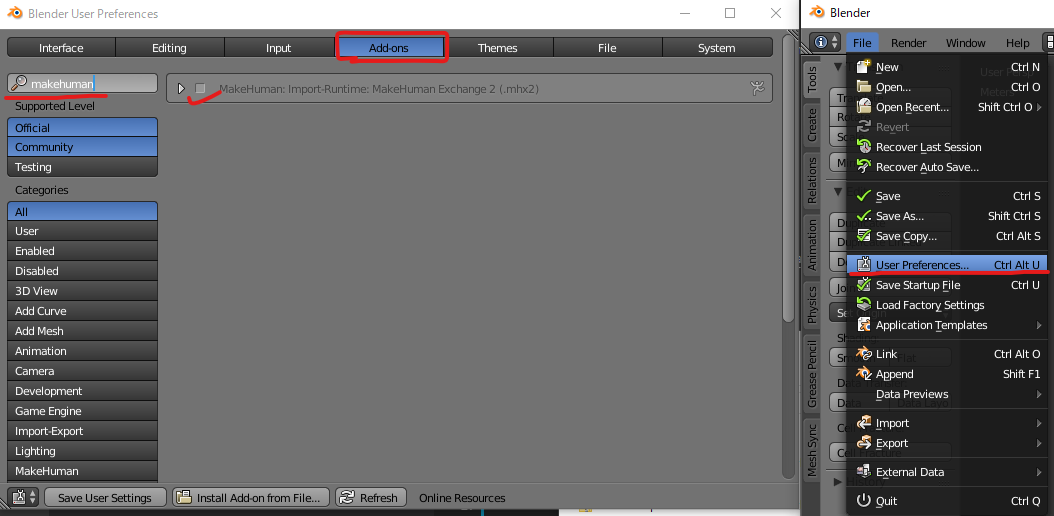Click Install Add-on from File button
The image size is (1054, 516).
click(x=251, y=498)
